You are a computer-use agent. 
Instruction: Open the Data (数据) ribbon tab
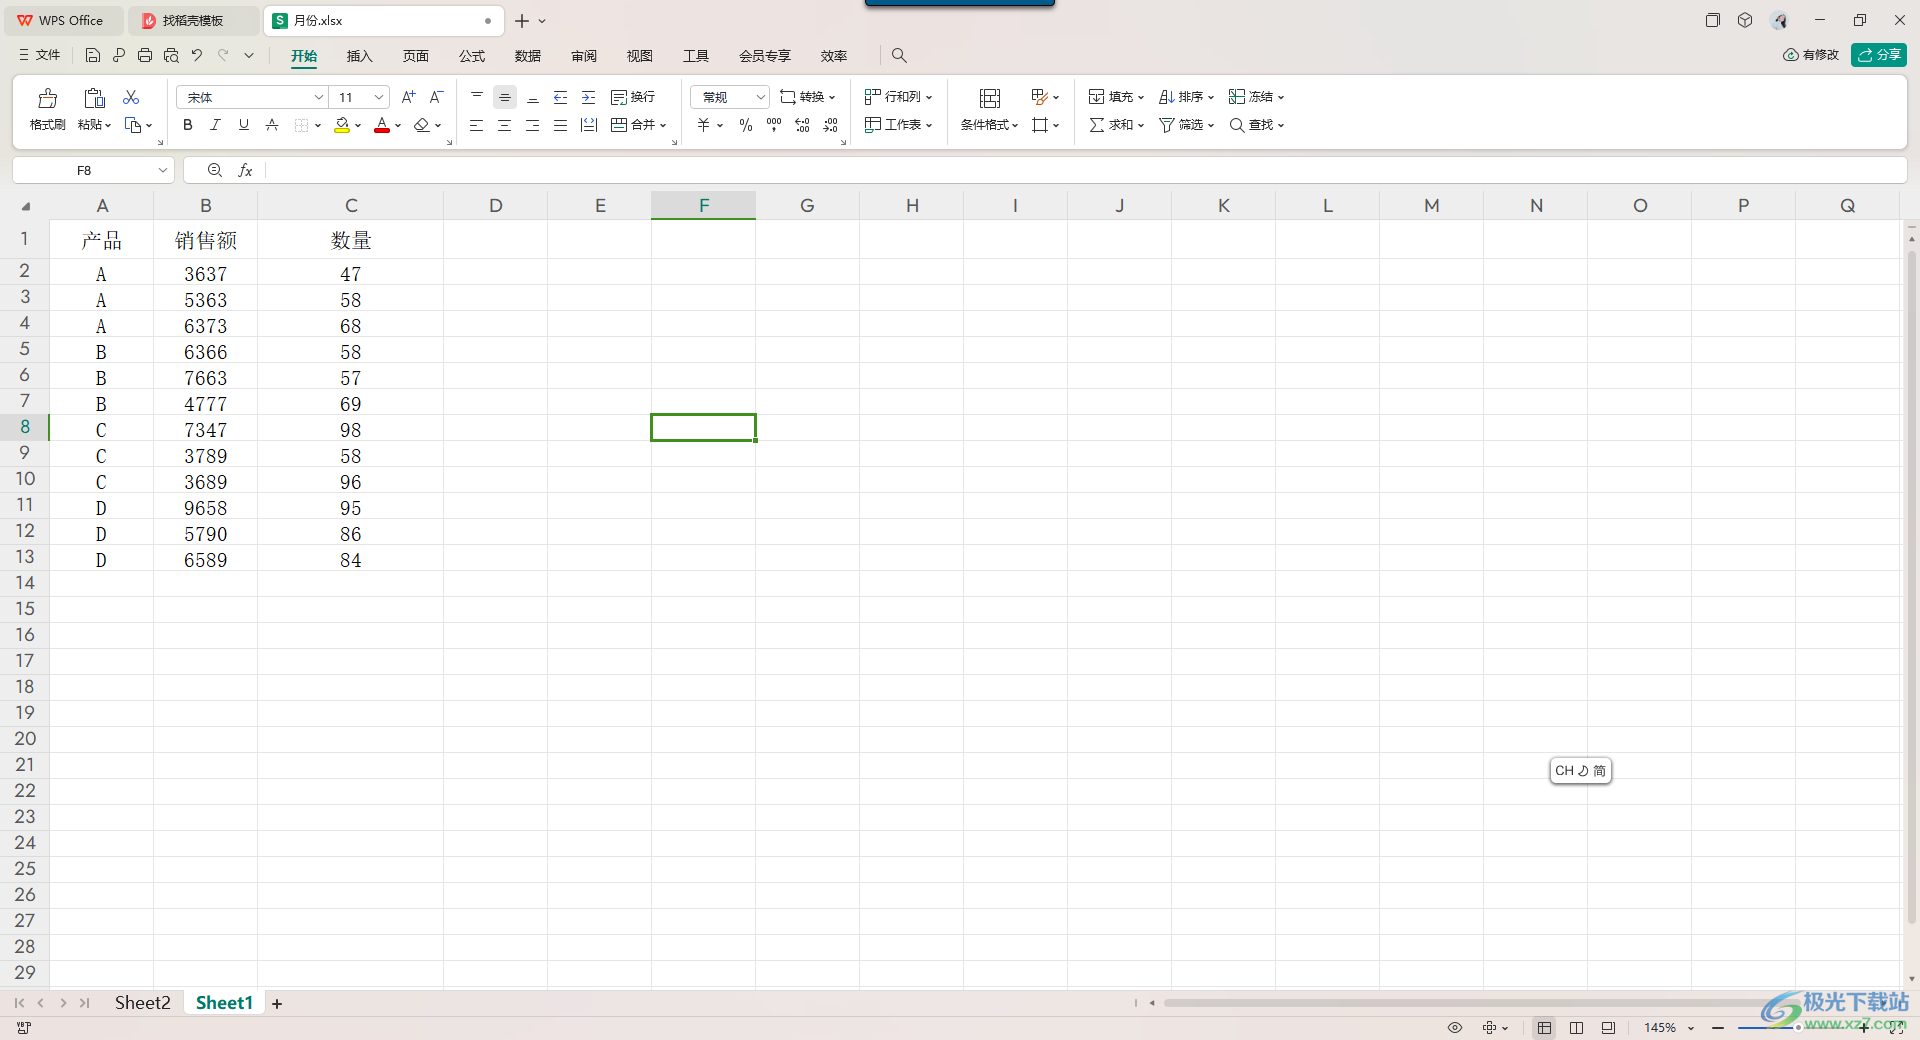click(528, 56)
